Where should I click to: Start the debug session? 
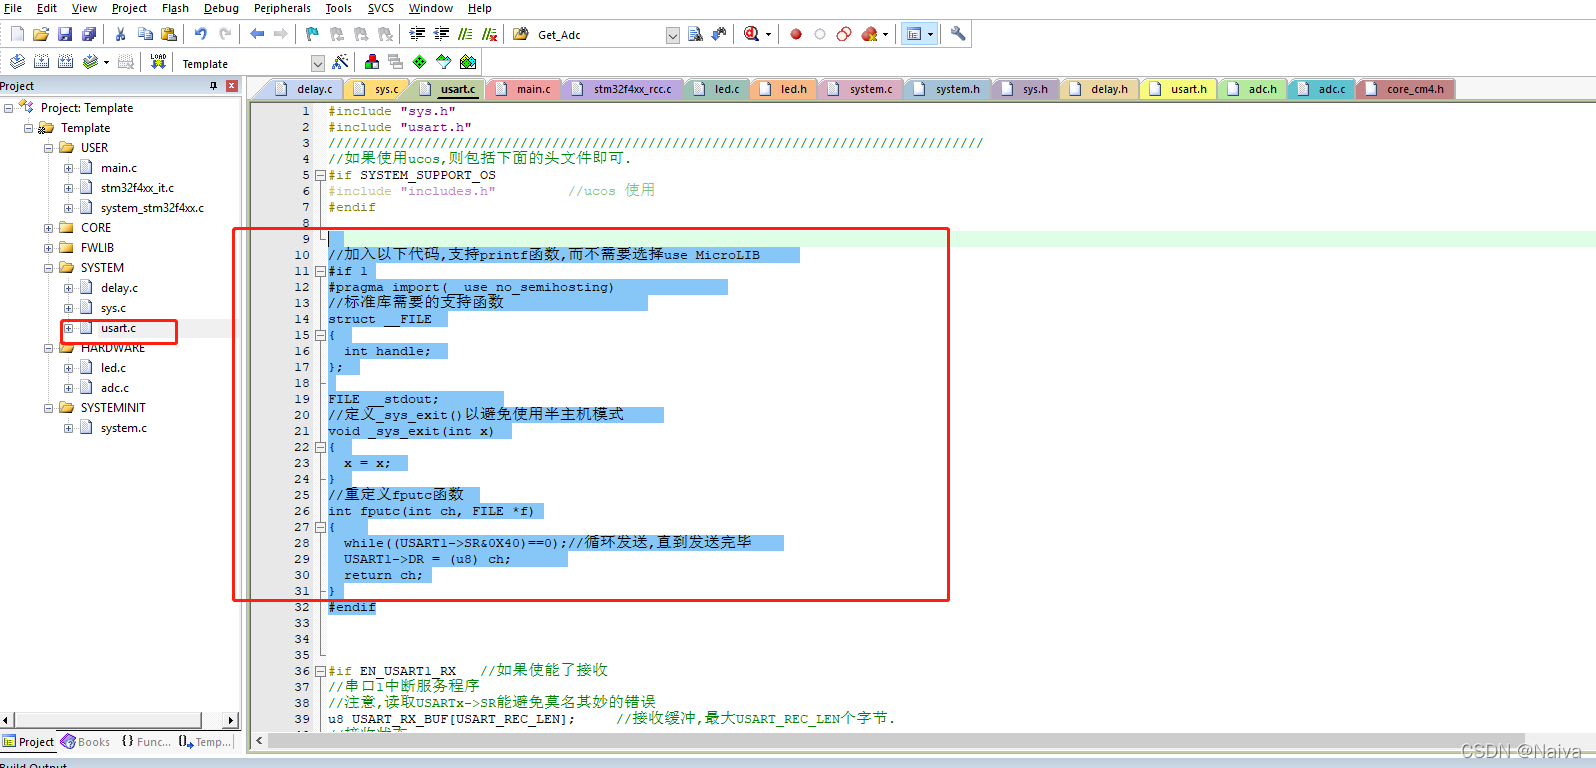[752, 34]
